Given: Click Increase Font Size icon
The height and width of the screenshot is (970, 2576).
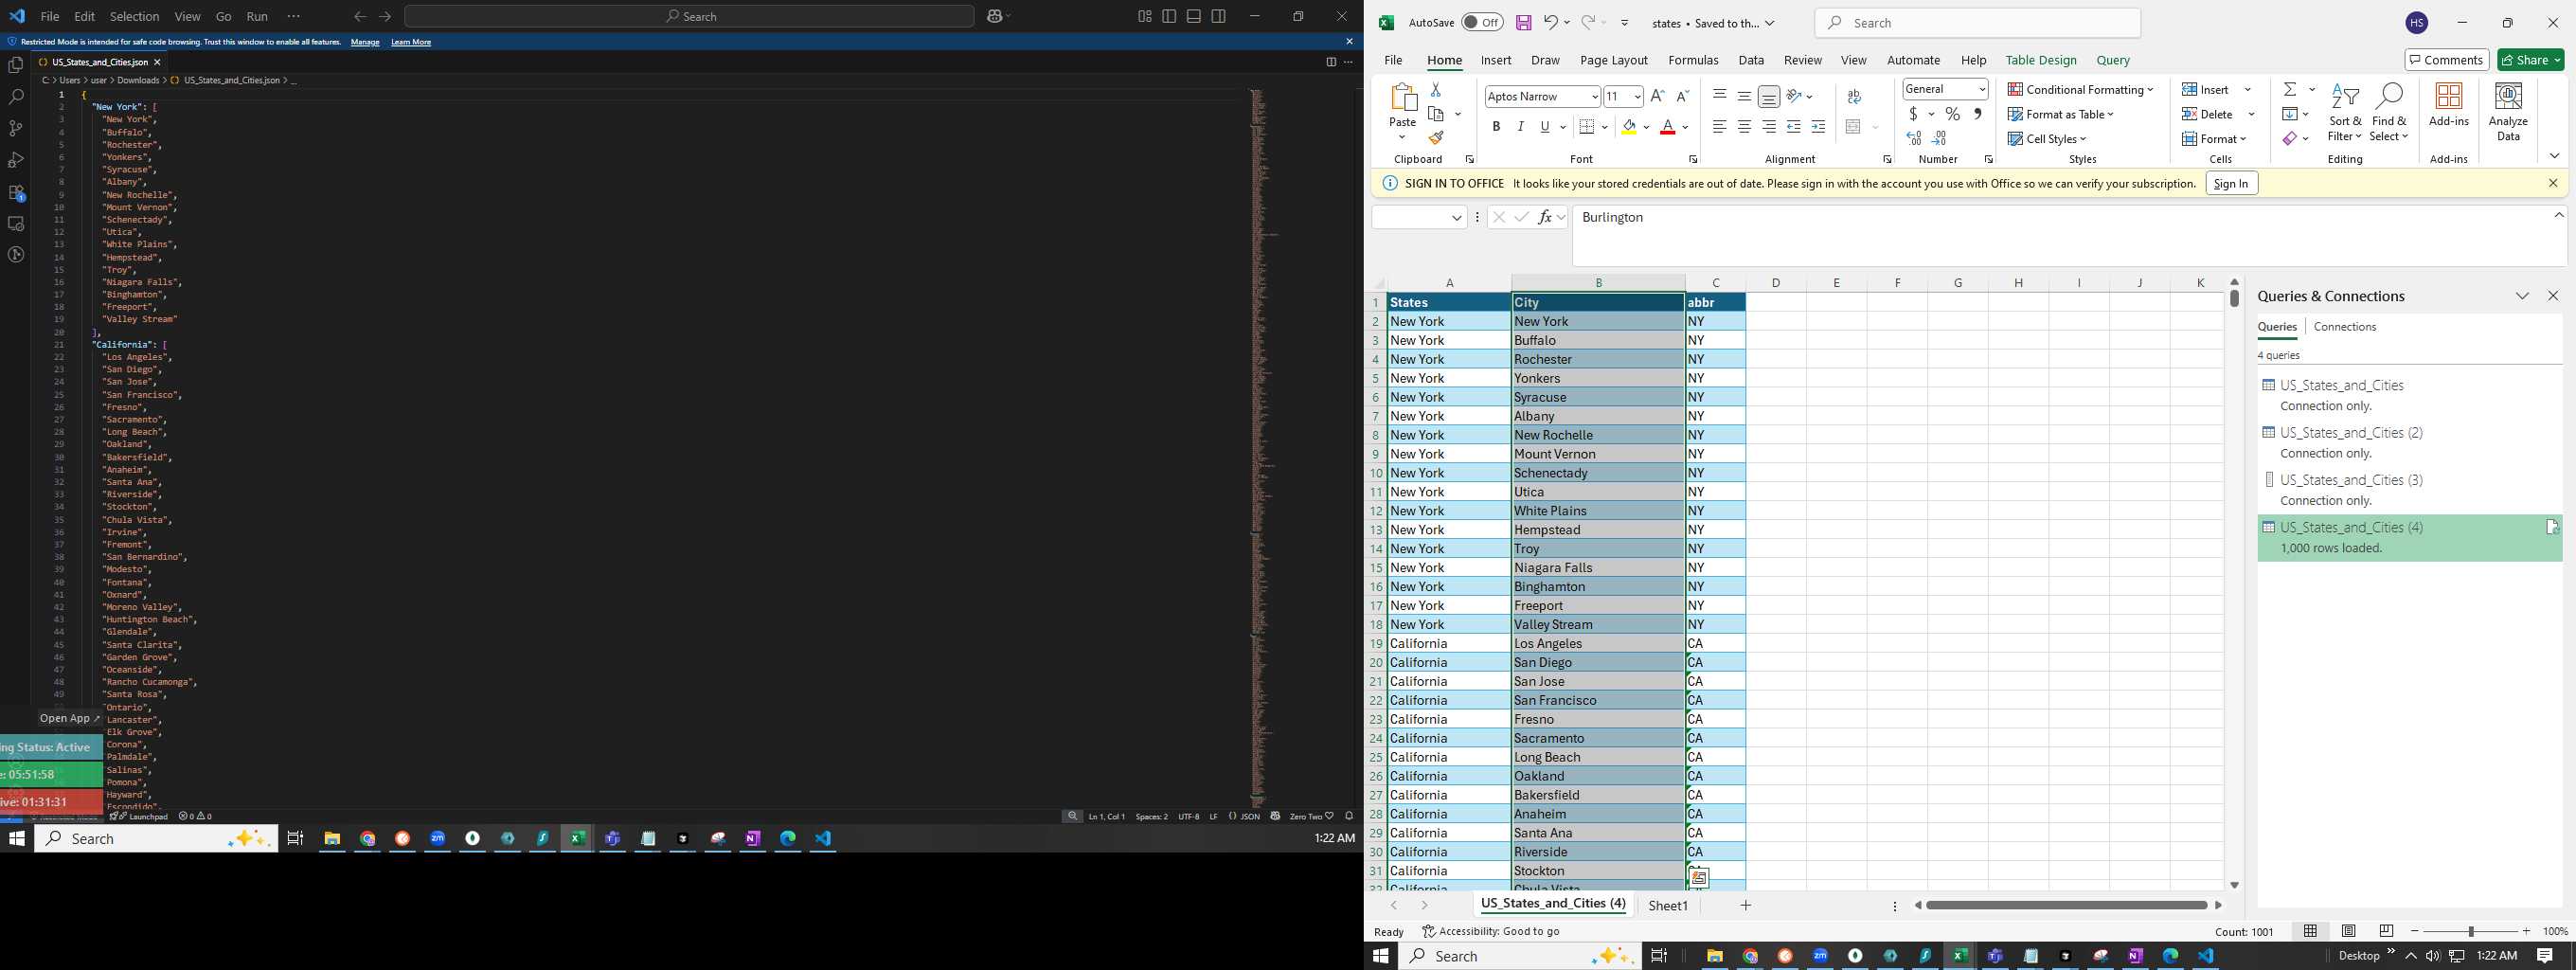Looking at the screenshot, I should click(1658, 96).
